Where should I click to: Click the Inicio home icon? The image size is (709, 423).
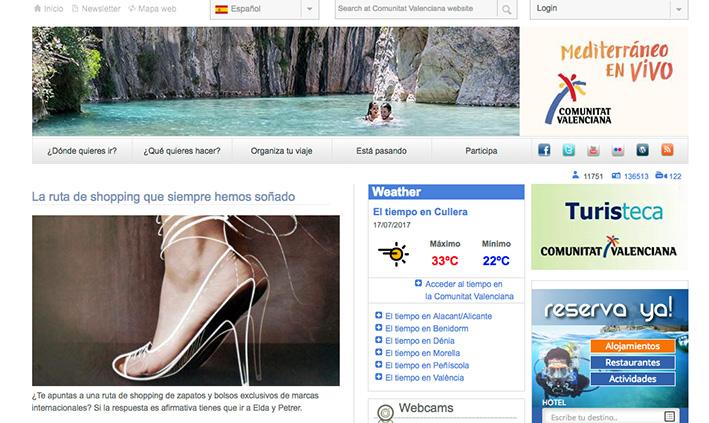38,9
